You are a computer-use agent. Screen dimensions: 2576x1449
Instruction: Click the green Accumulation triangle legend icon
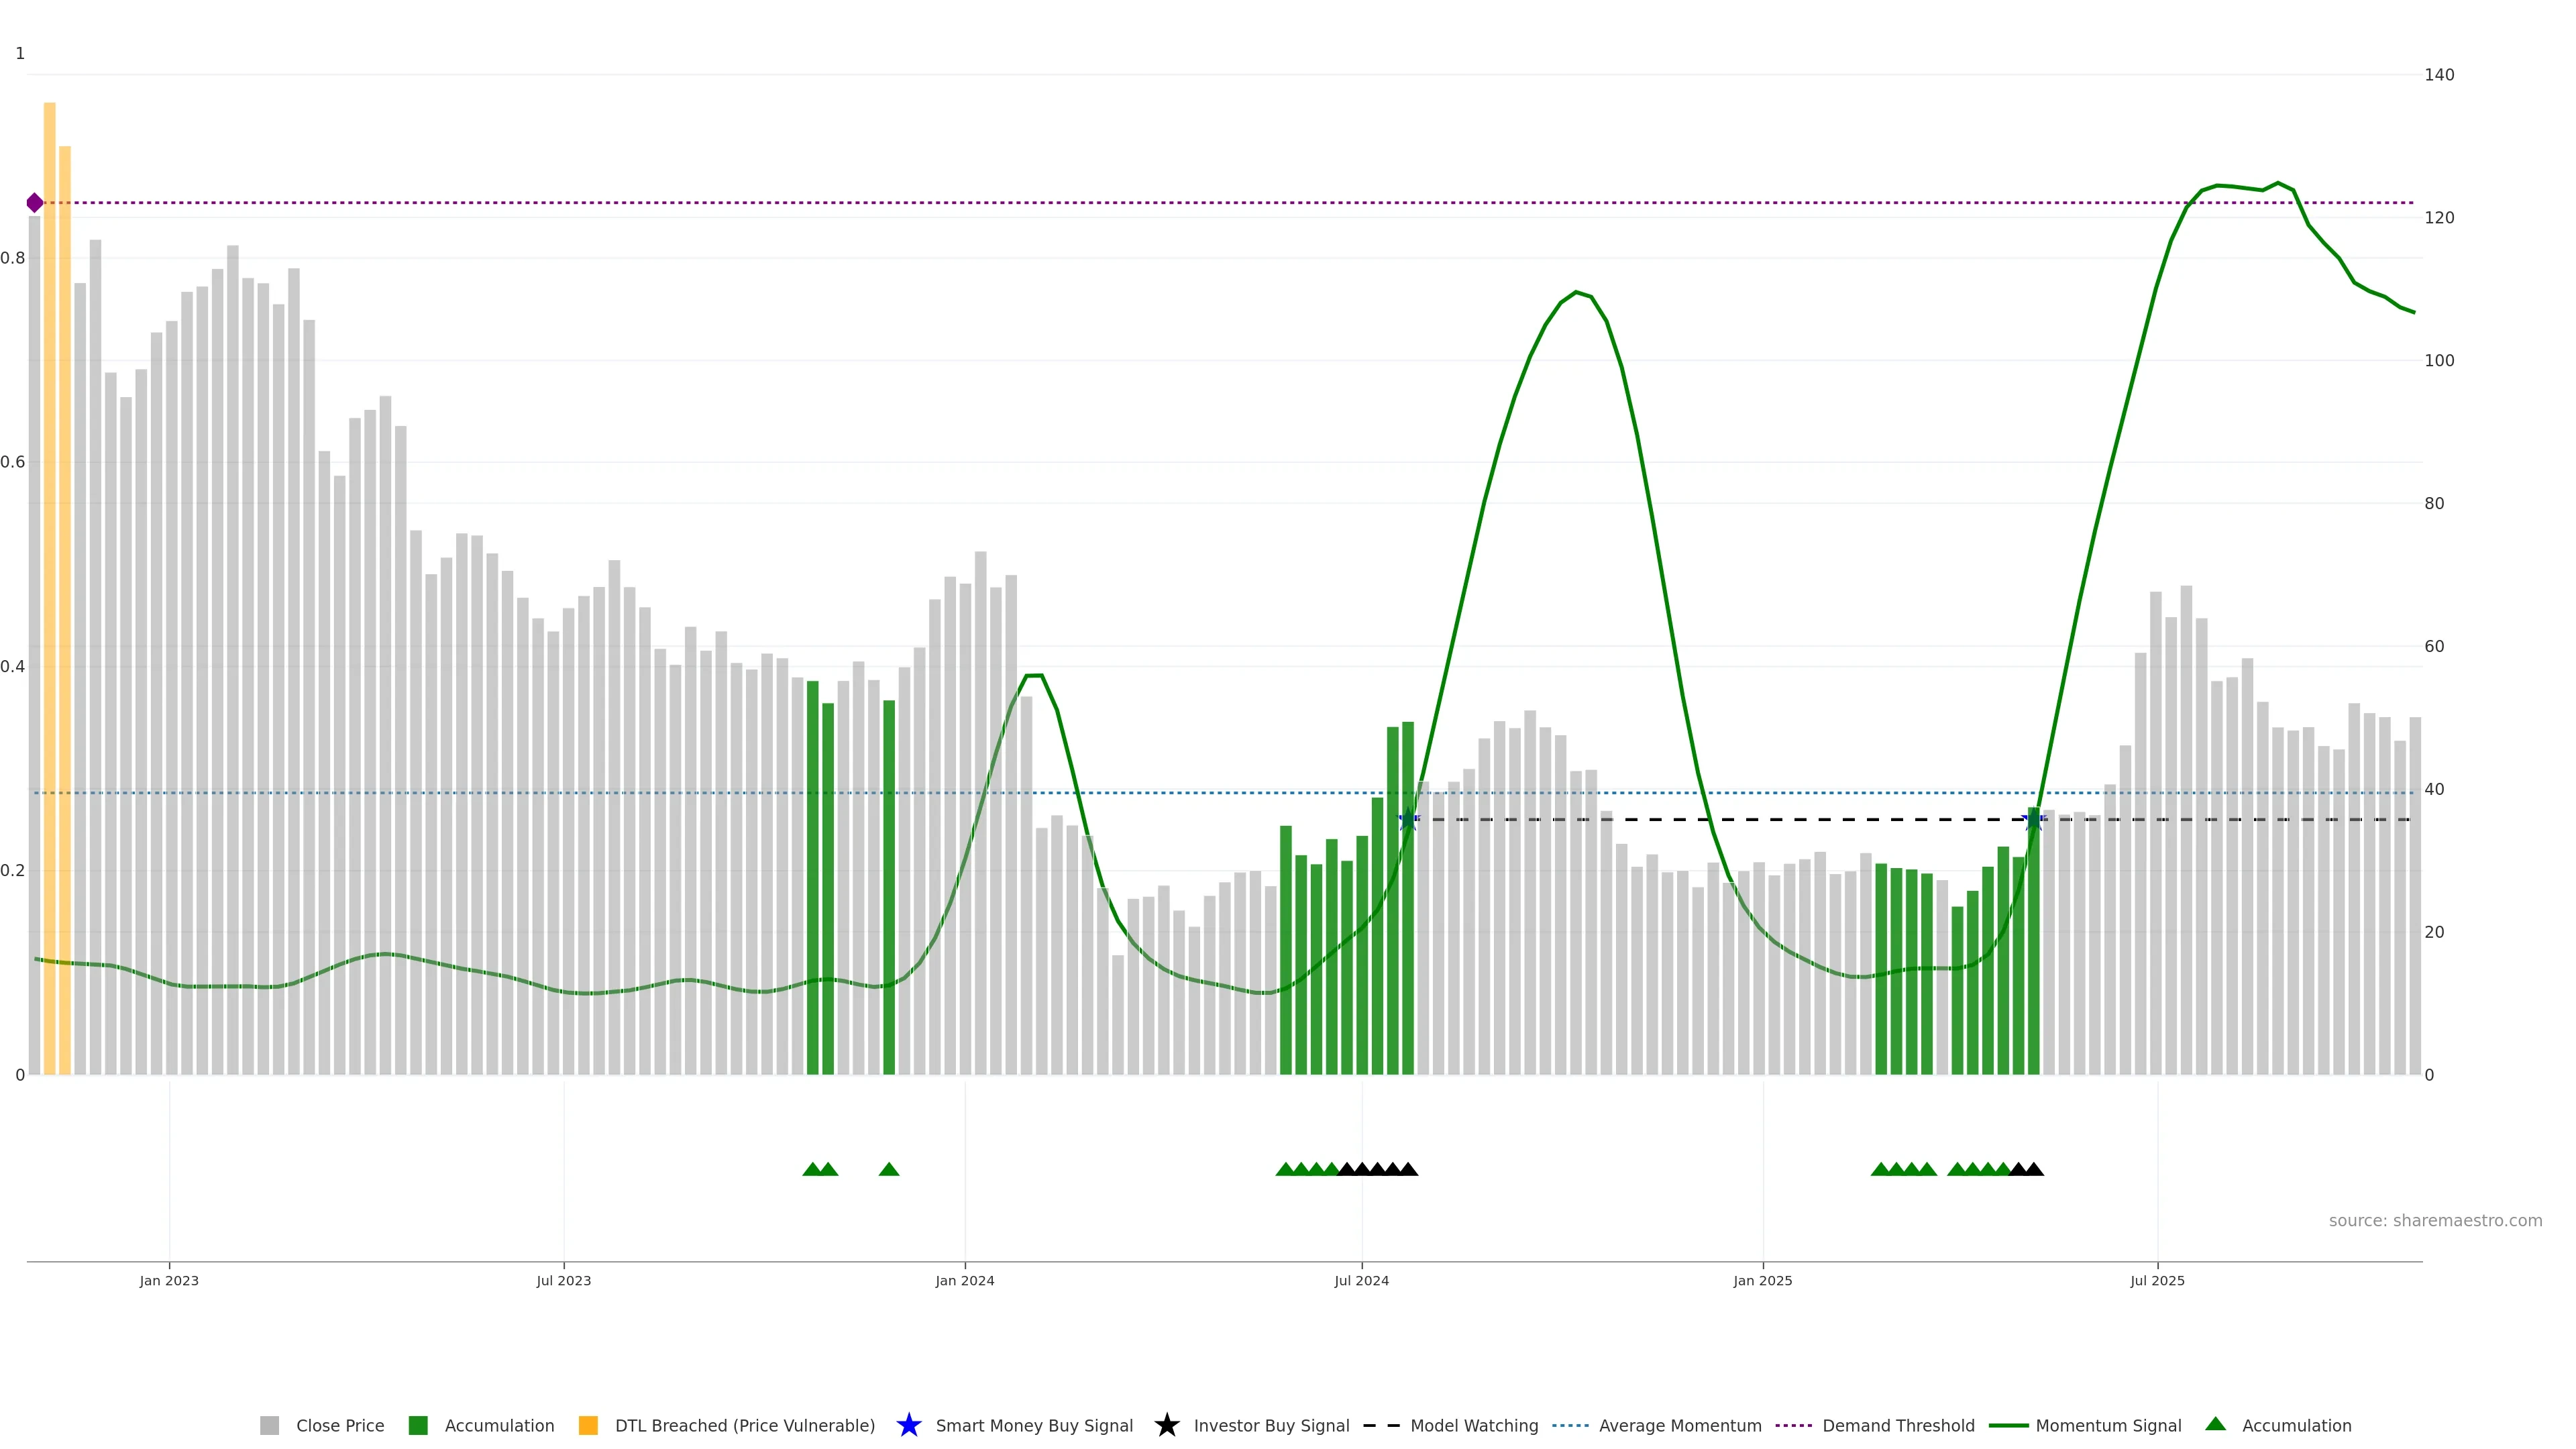coord(2215,1424)
